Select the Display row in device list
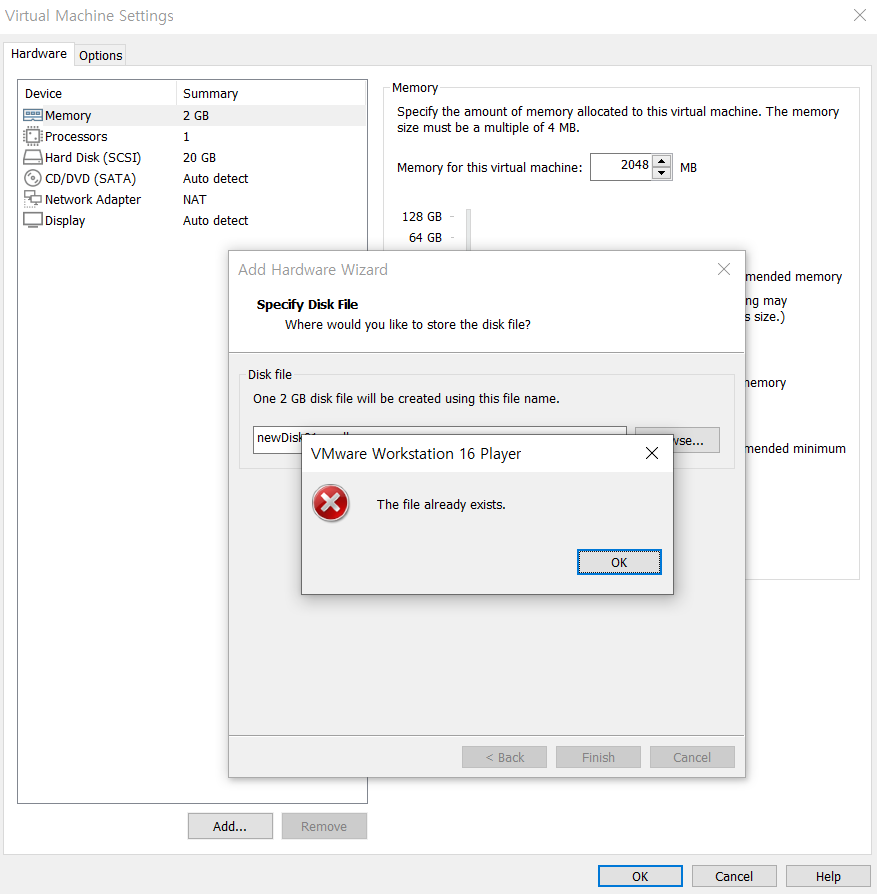877x894 pixels. tap(193, 220)
